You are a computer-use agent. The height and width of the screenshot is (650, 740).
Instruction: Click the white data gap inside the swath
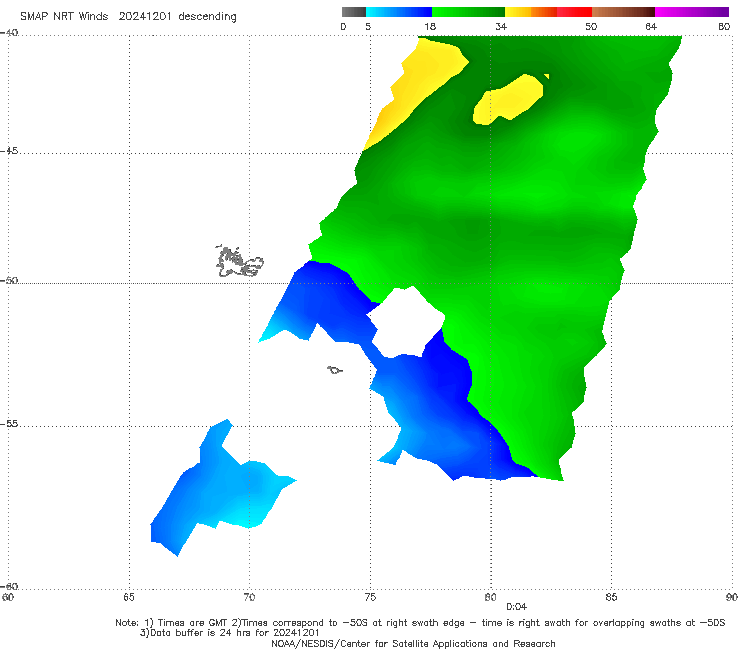pyautogui.click(x=407, y=322)
